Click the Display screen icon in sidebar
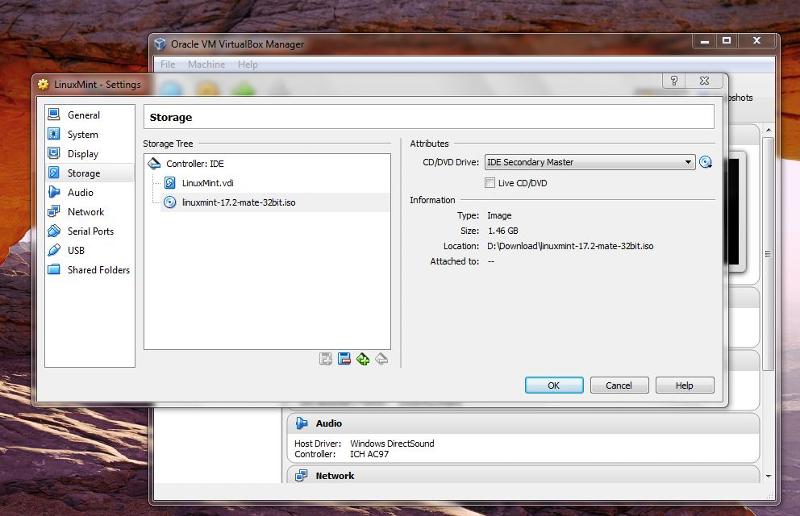This screenshot has width=800, height=516. (54, 153)
